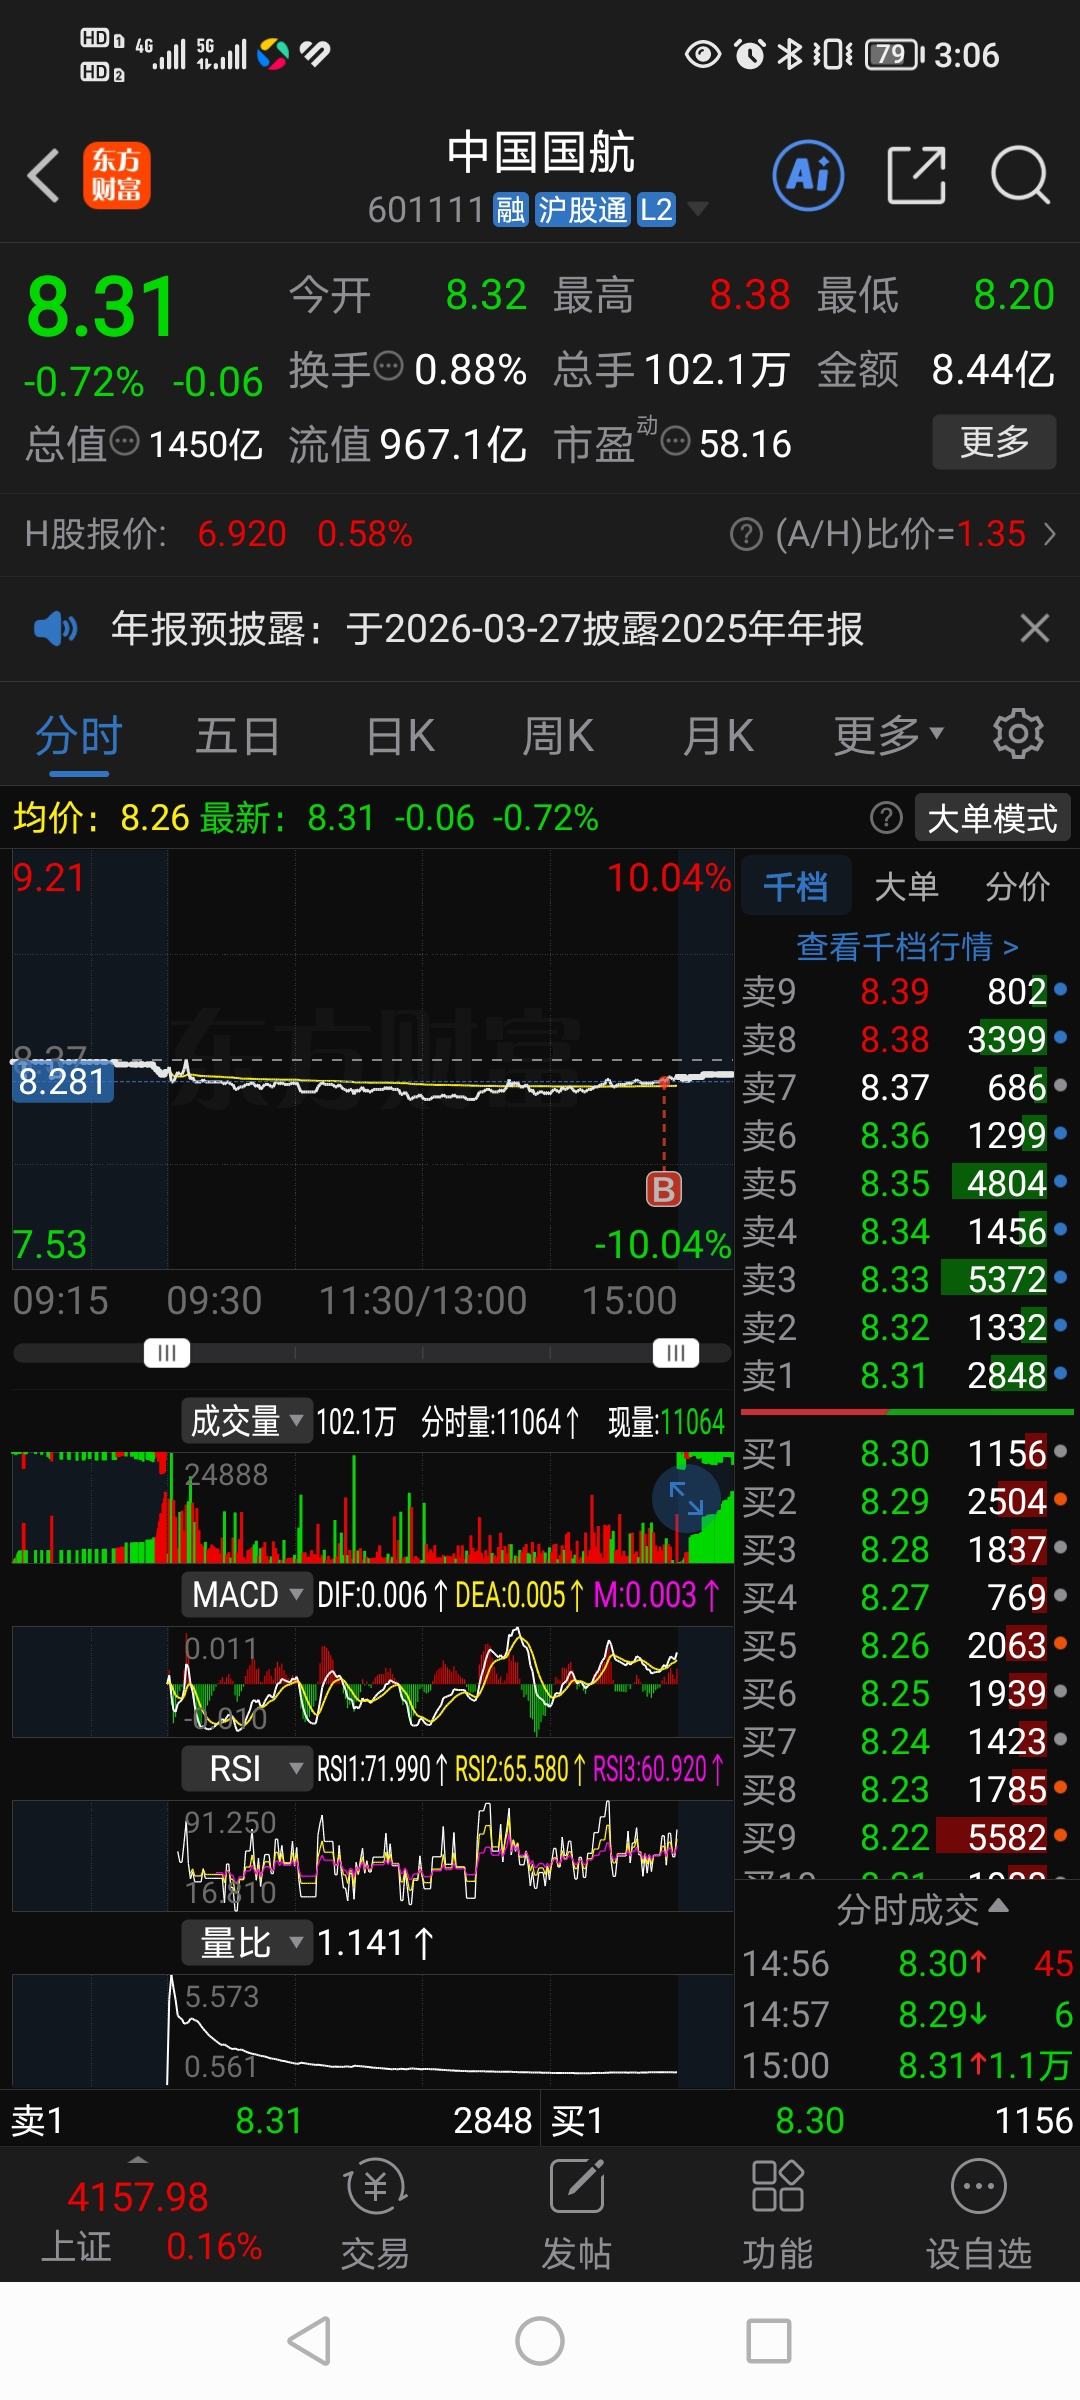Tap the help icon beside 大单模式
This screenshot has height=2400, width=1080.
pyautogui.click(x=886, y=818)
